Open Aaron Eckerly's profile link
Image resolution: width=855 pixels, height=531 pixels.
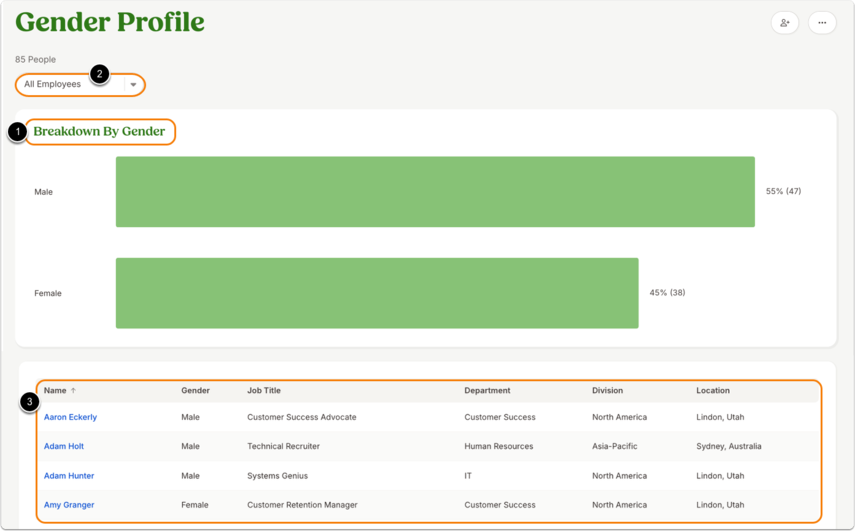point(70,417)
